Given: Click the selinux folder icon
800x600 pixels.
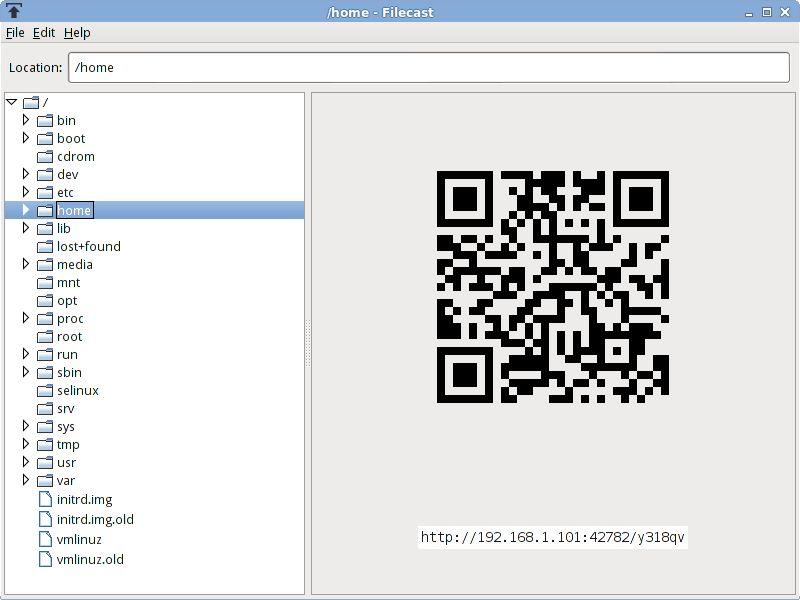Looking at the screenshot, I should [45, 391].
